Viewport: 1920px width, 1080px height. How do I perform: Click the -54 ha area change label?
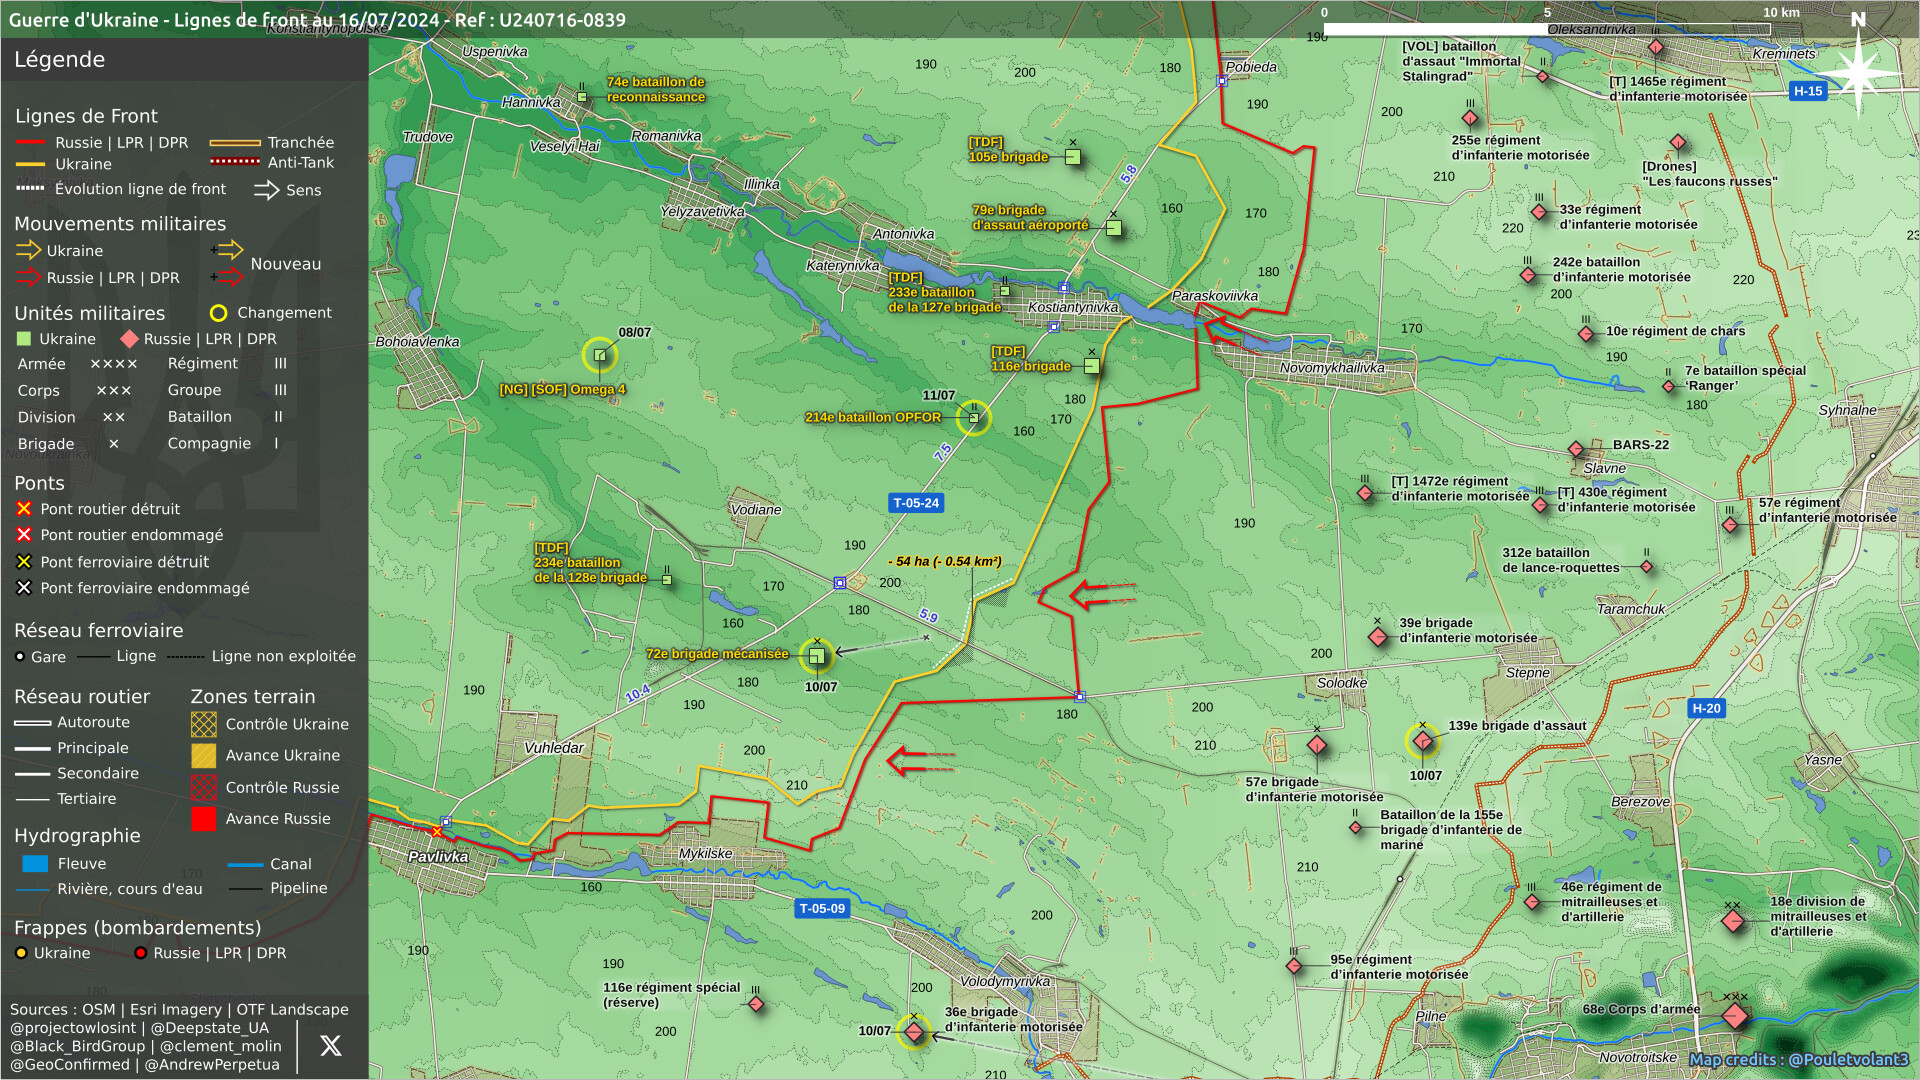tap(945, 562)
